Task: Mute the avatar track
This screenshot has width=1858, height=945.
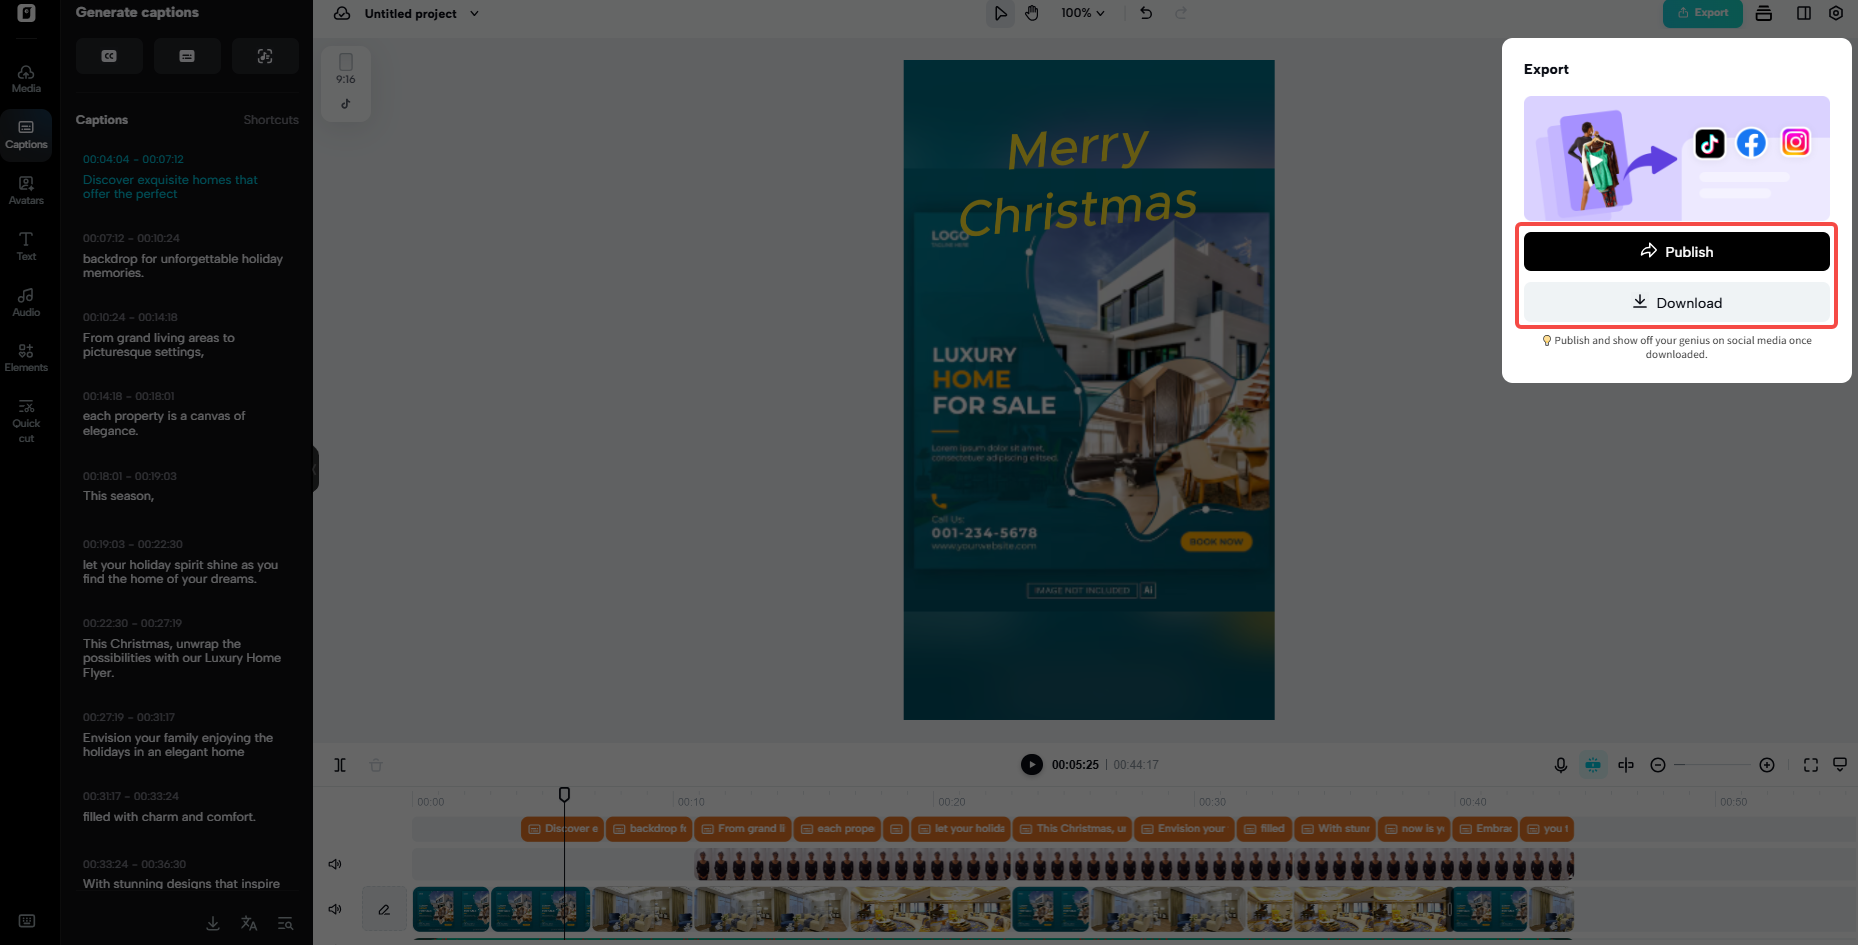Action: (x=335, y=864)
